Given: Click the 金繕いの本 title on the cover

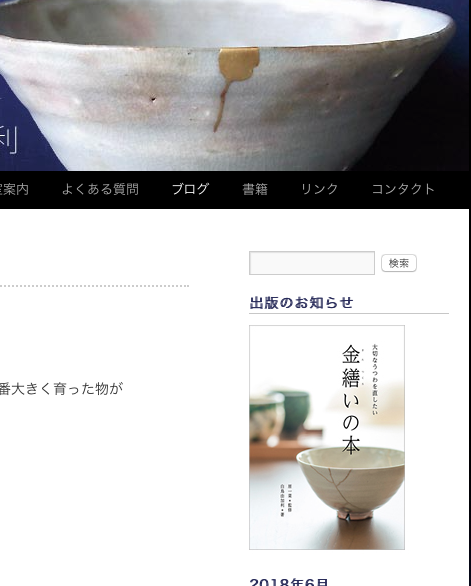Looking at the screenshot, I should click(x=351, y=399).
